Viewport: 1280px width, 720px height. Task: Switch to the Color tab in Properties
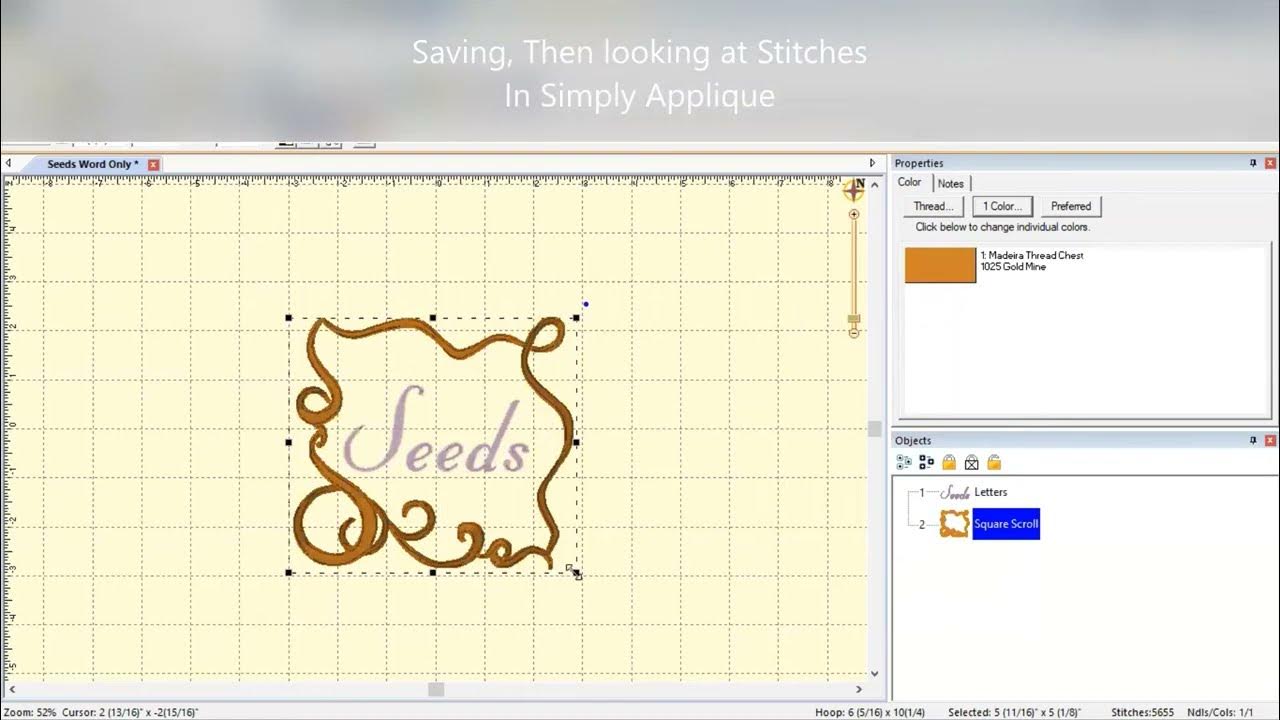tap(910, 182)
